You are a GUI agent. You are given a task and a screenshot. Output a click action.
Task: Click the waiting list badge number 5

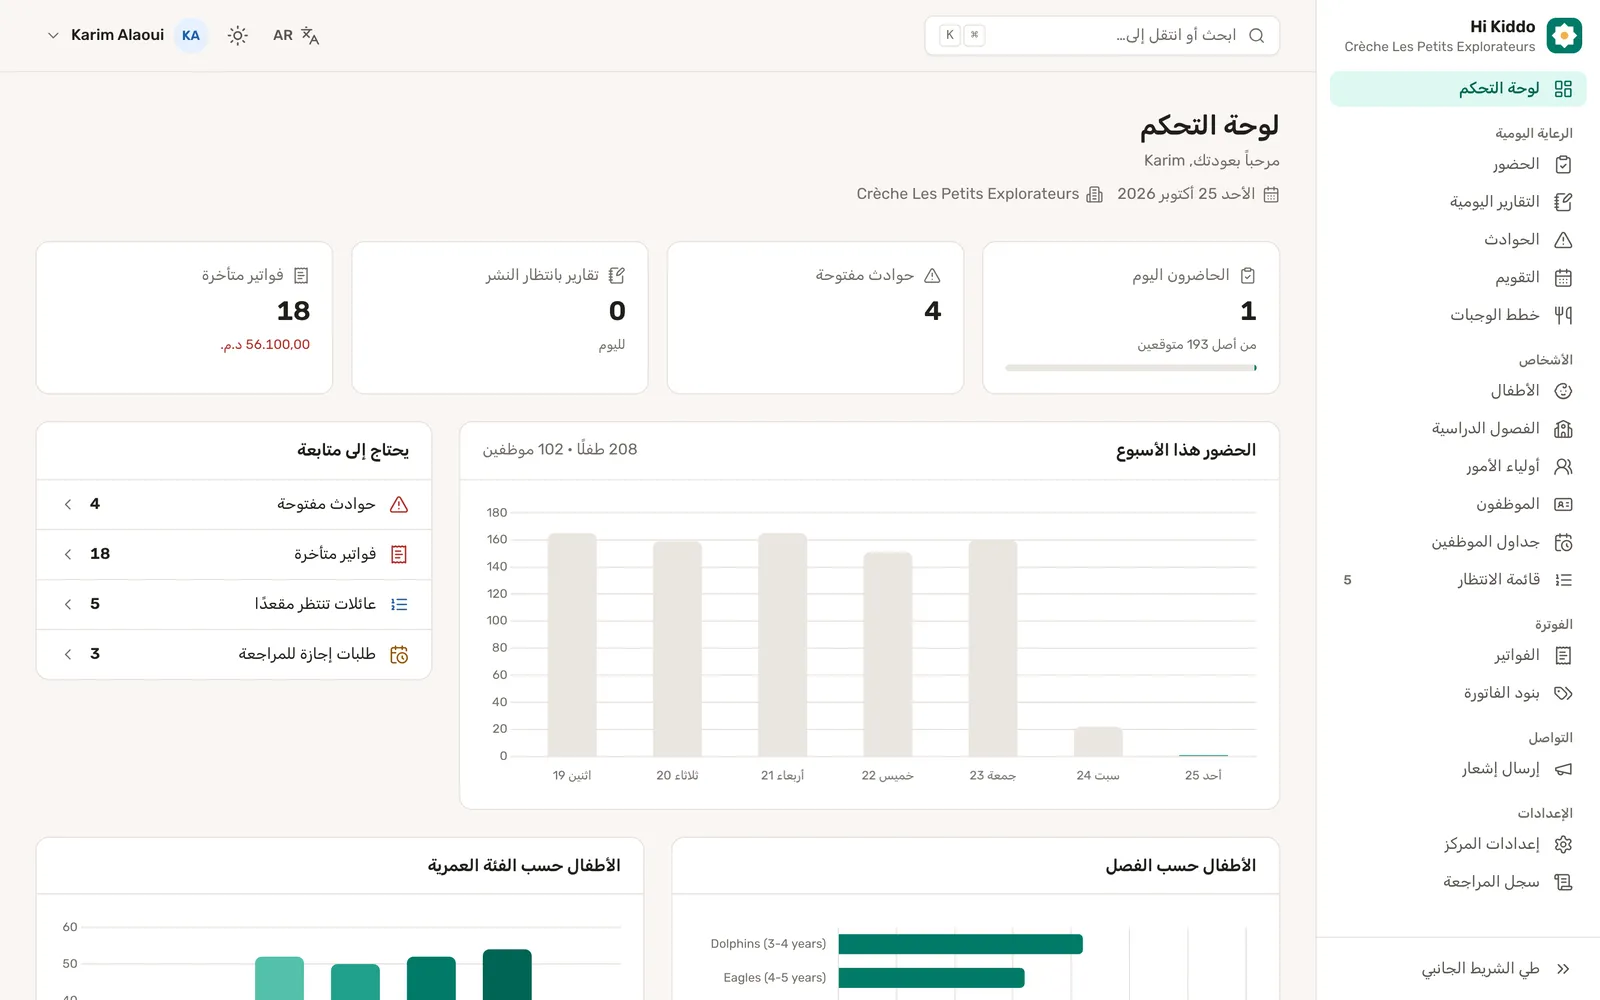pos(1347,580)
